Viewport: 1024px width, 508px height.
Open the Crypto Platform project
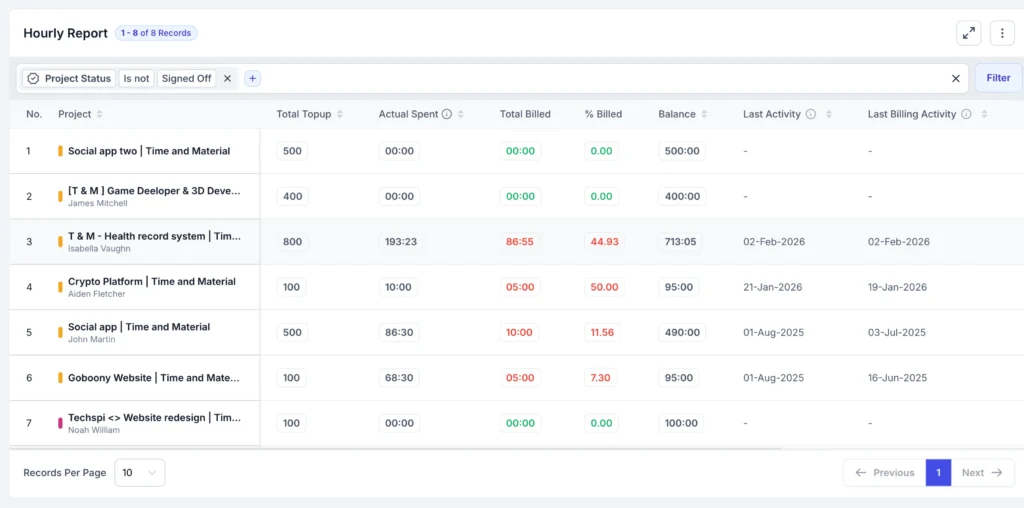[x=152, y=281]
